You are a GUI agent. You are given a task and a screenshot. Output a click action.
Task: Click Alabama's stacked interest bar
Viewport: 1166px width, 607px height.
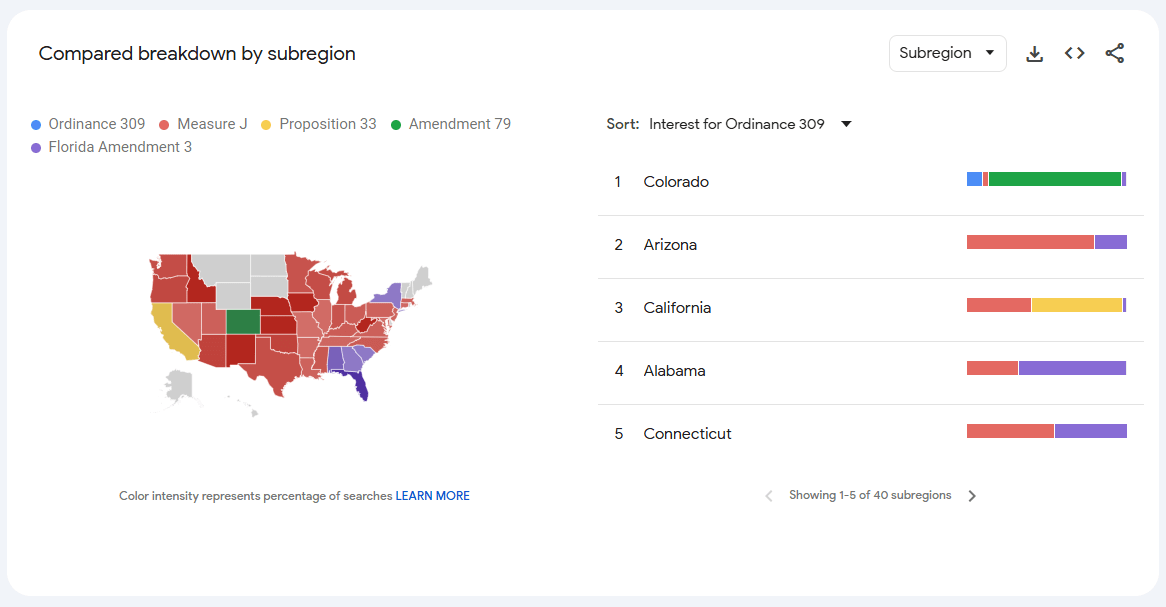pyautogui.click(x=1046, y=368)
